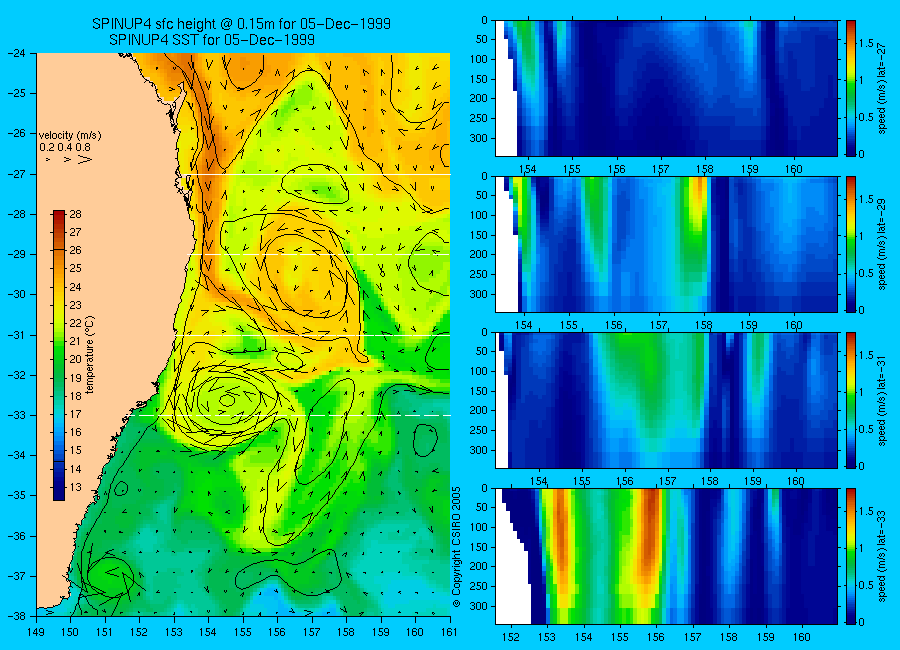
Task: Click the lat=-27 speed section plot
Action: coord(666,88)
